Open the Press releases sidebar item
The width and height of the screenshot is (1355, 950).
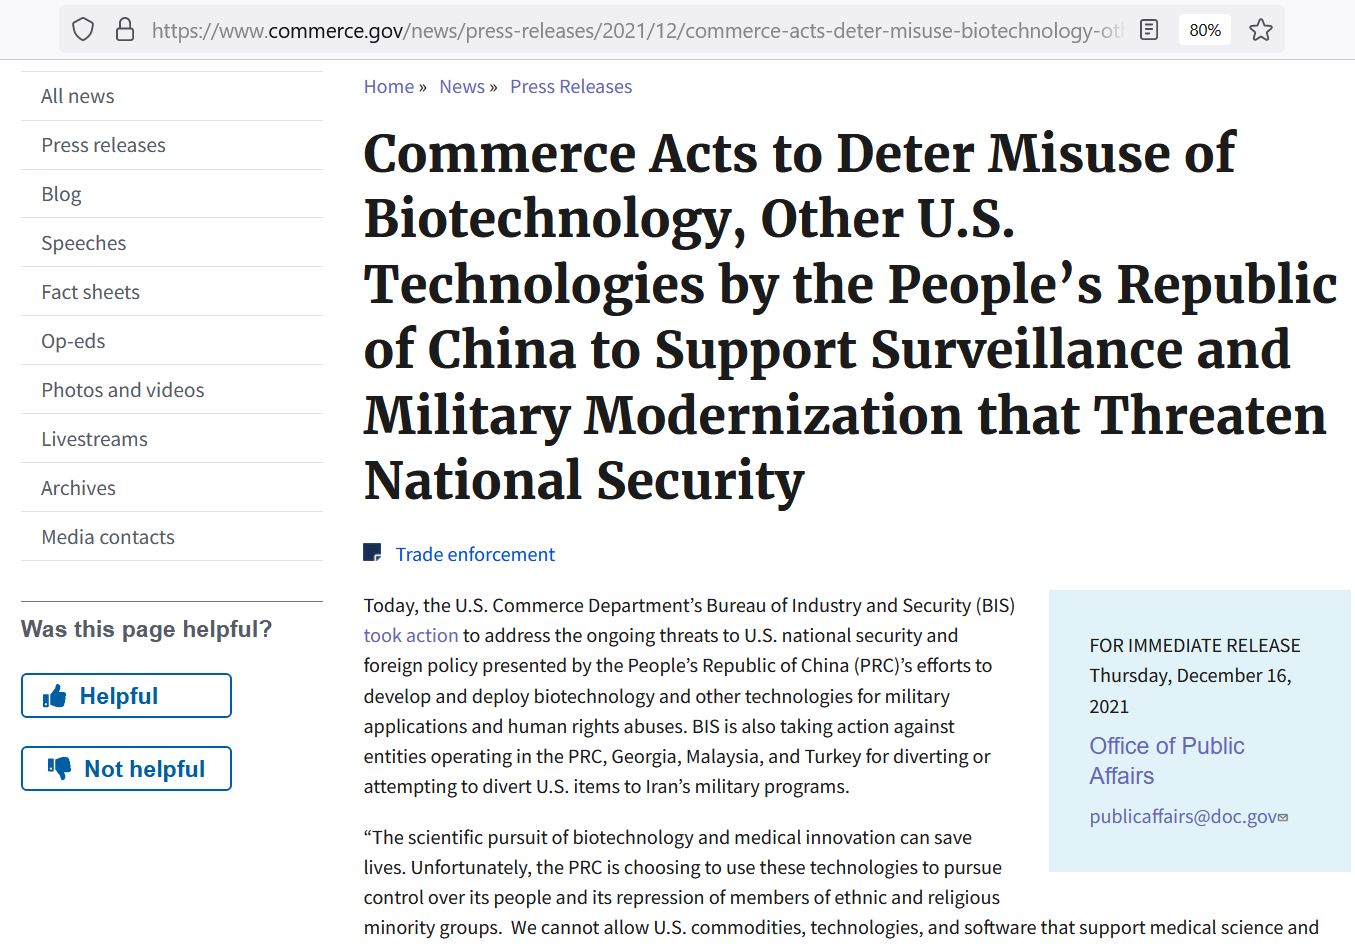(x=103, y=145)
